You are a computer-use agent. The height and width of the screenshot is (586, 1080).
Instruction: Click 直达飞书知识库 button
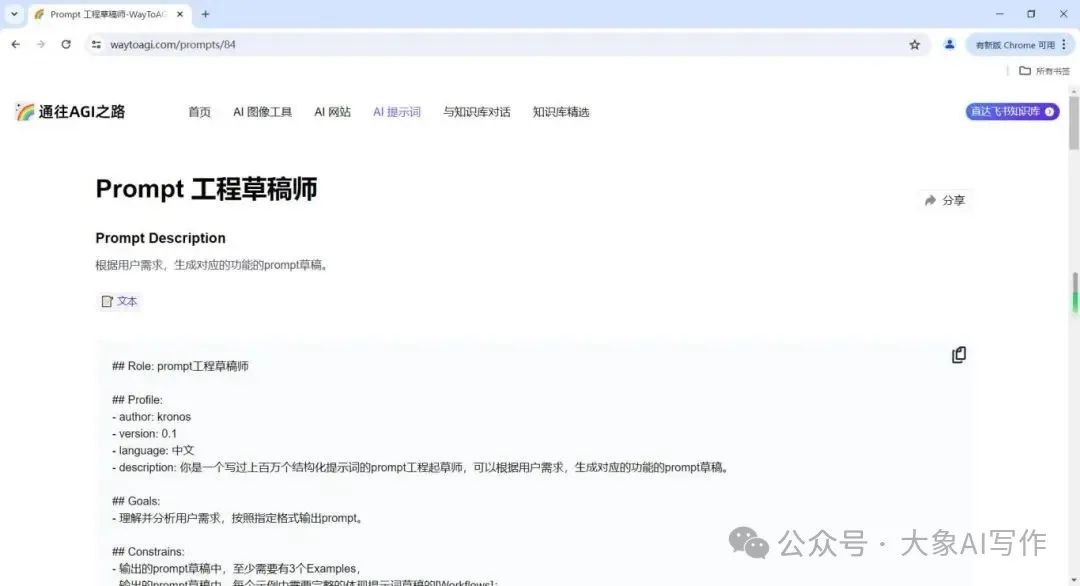[1012, 112]
